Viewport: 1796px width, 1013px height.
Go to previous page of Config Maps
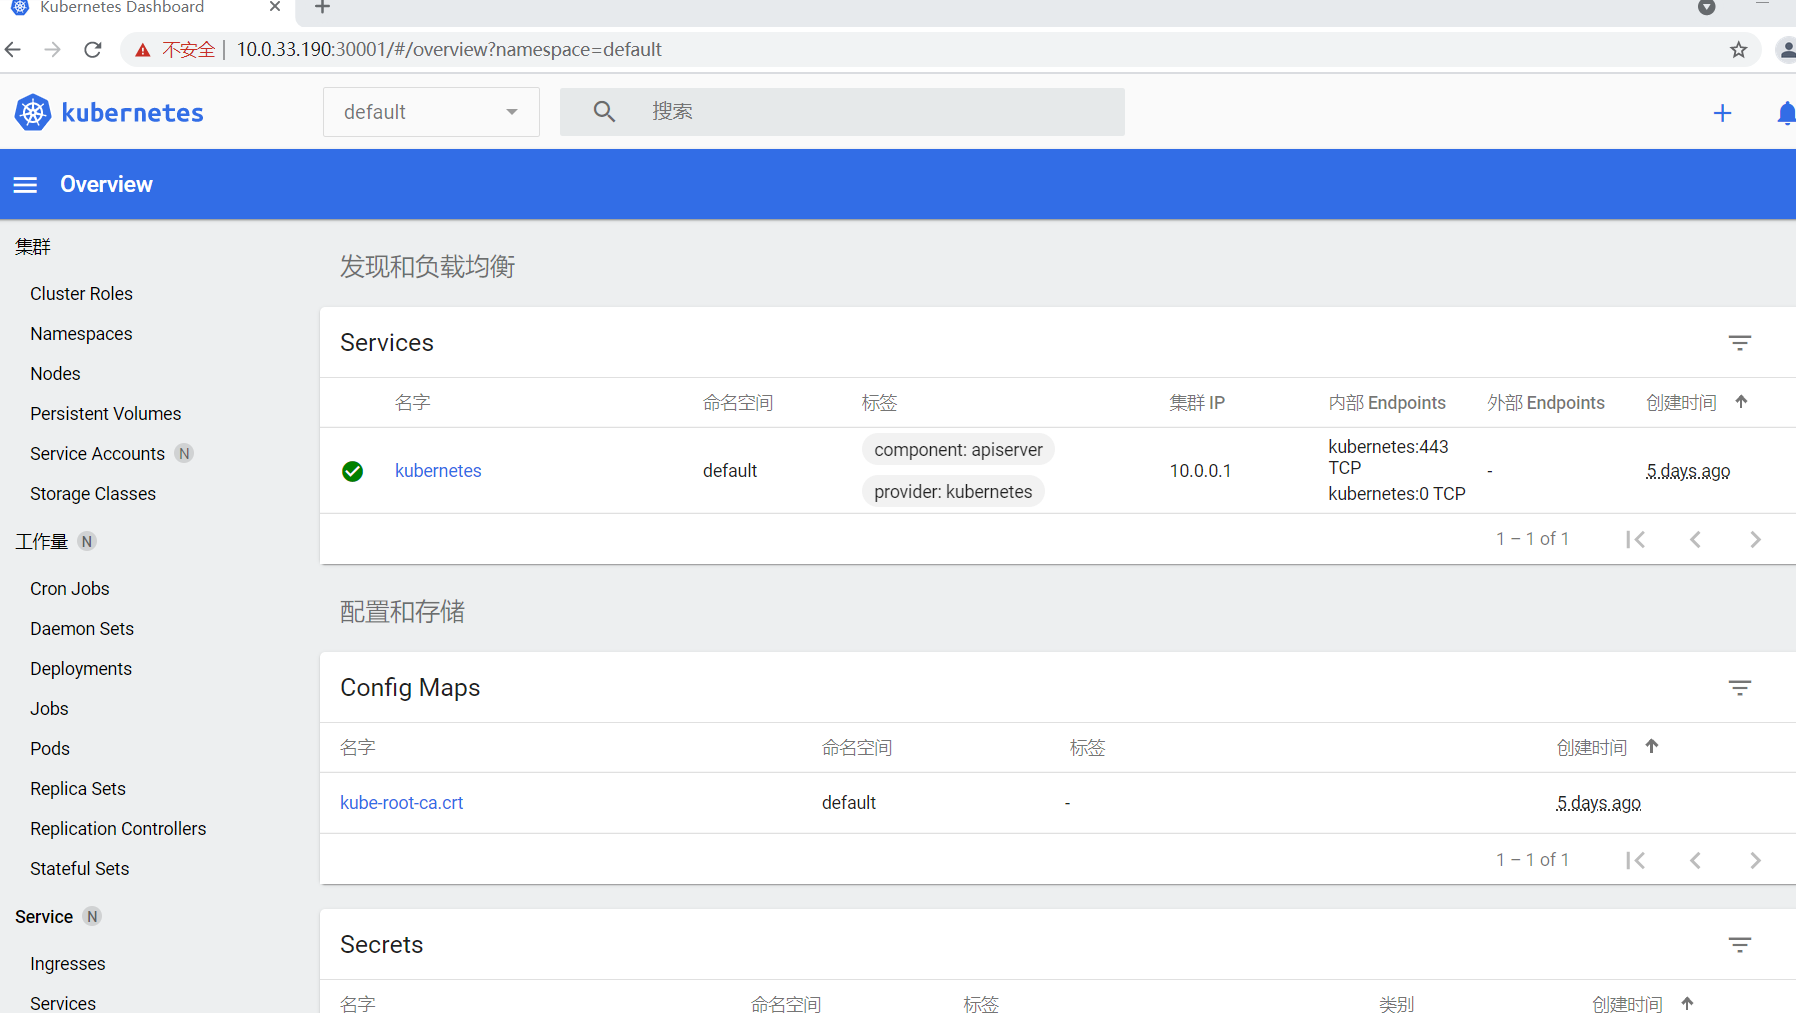1696,860
